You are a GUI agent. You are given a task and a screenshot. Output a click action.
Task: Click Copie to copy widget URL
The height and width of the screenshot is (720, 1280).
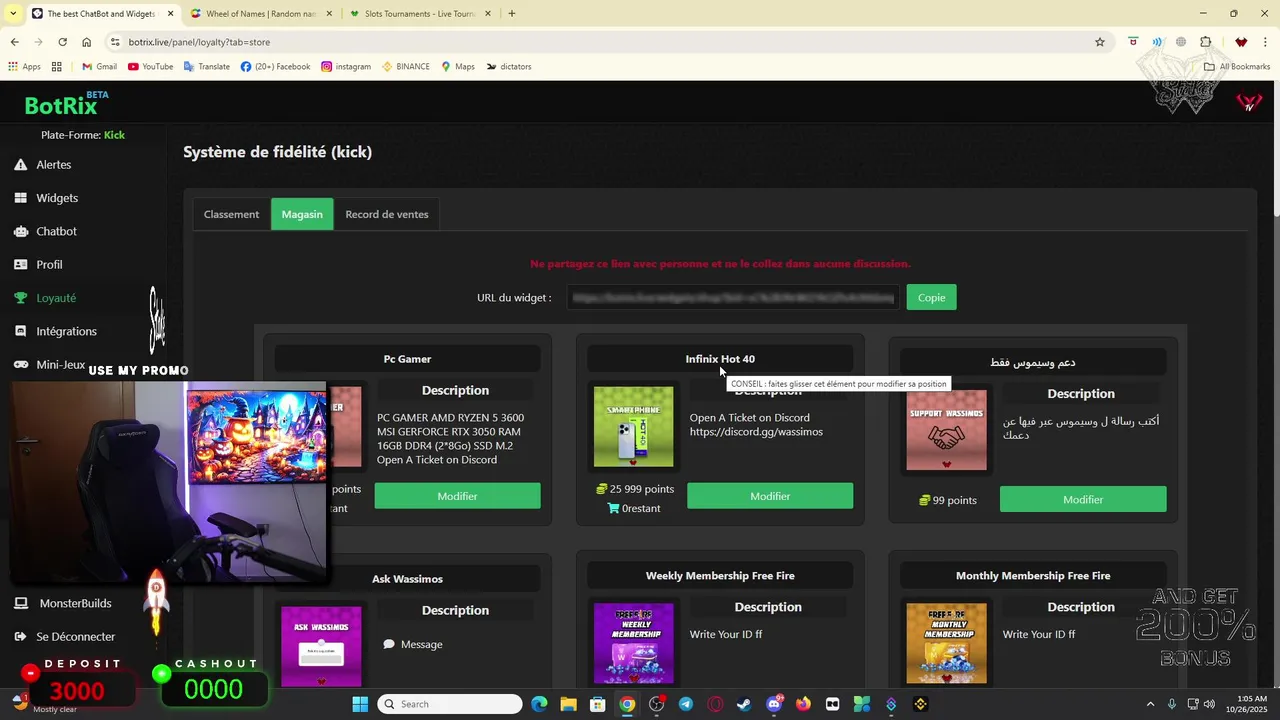pos(931,297)
